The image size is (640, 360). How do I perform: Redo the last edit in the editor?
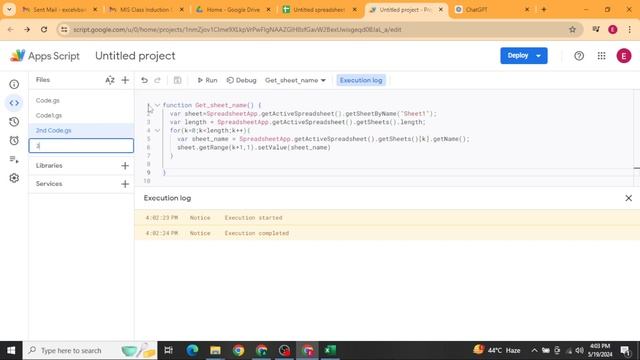click(x=158, y=80)
